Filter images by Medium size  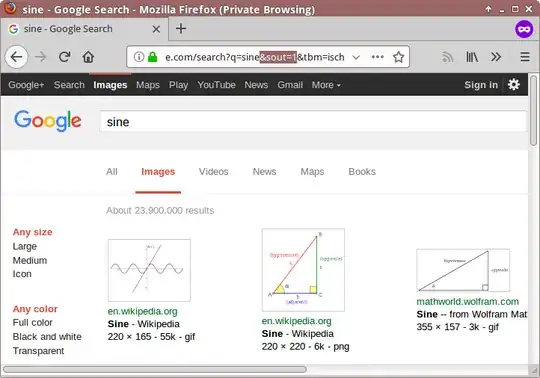pos(30,260)
